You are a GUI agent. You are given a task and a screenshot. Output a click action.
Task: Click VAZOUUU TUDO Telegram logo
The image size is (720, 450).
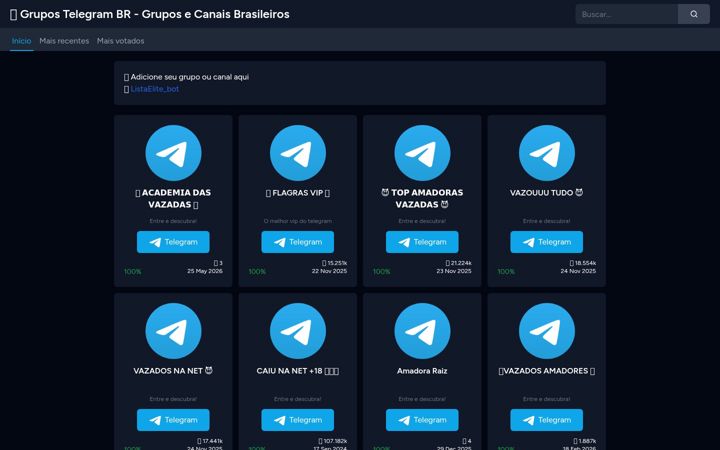546,153
